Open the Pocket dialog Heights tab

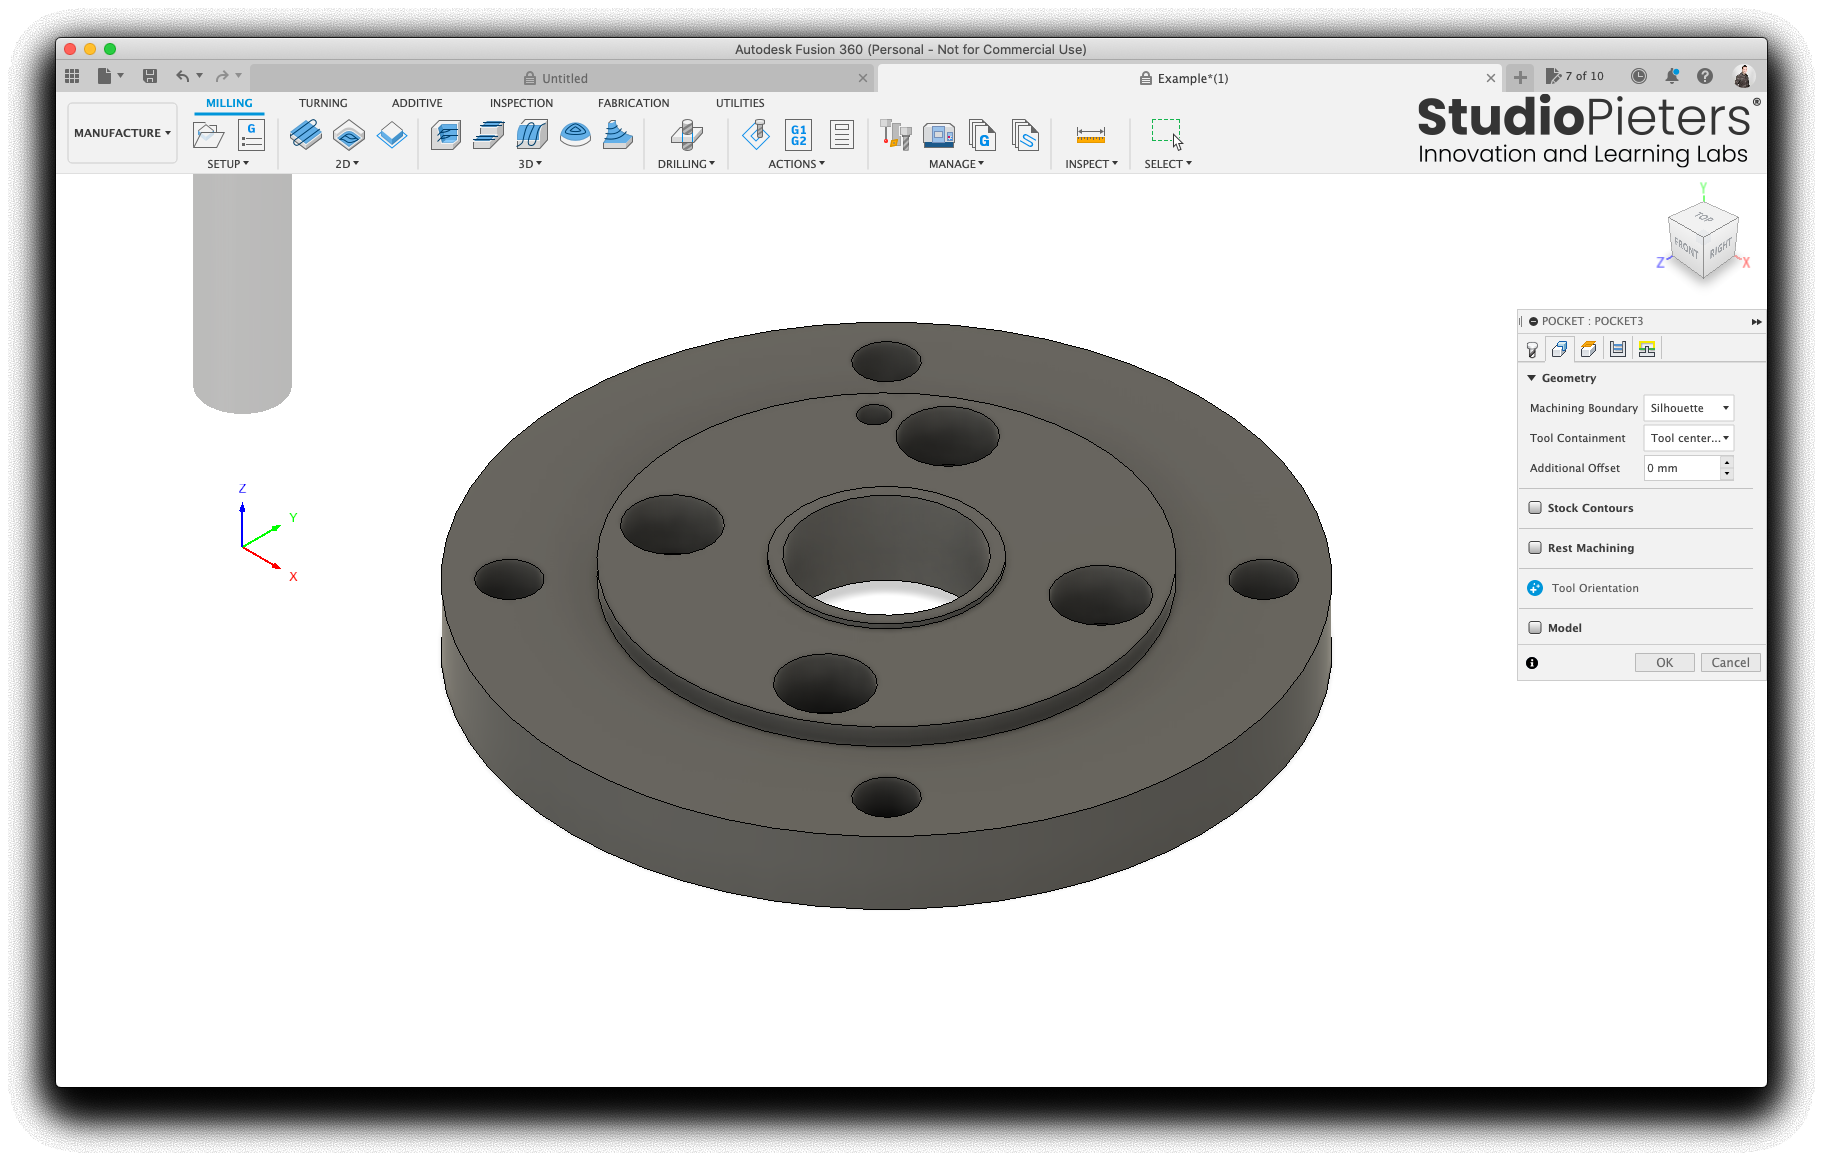pyautogui.click(x=1588, y=349)
